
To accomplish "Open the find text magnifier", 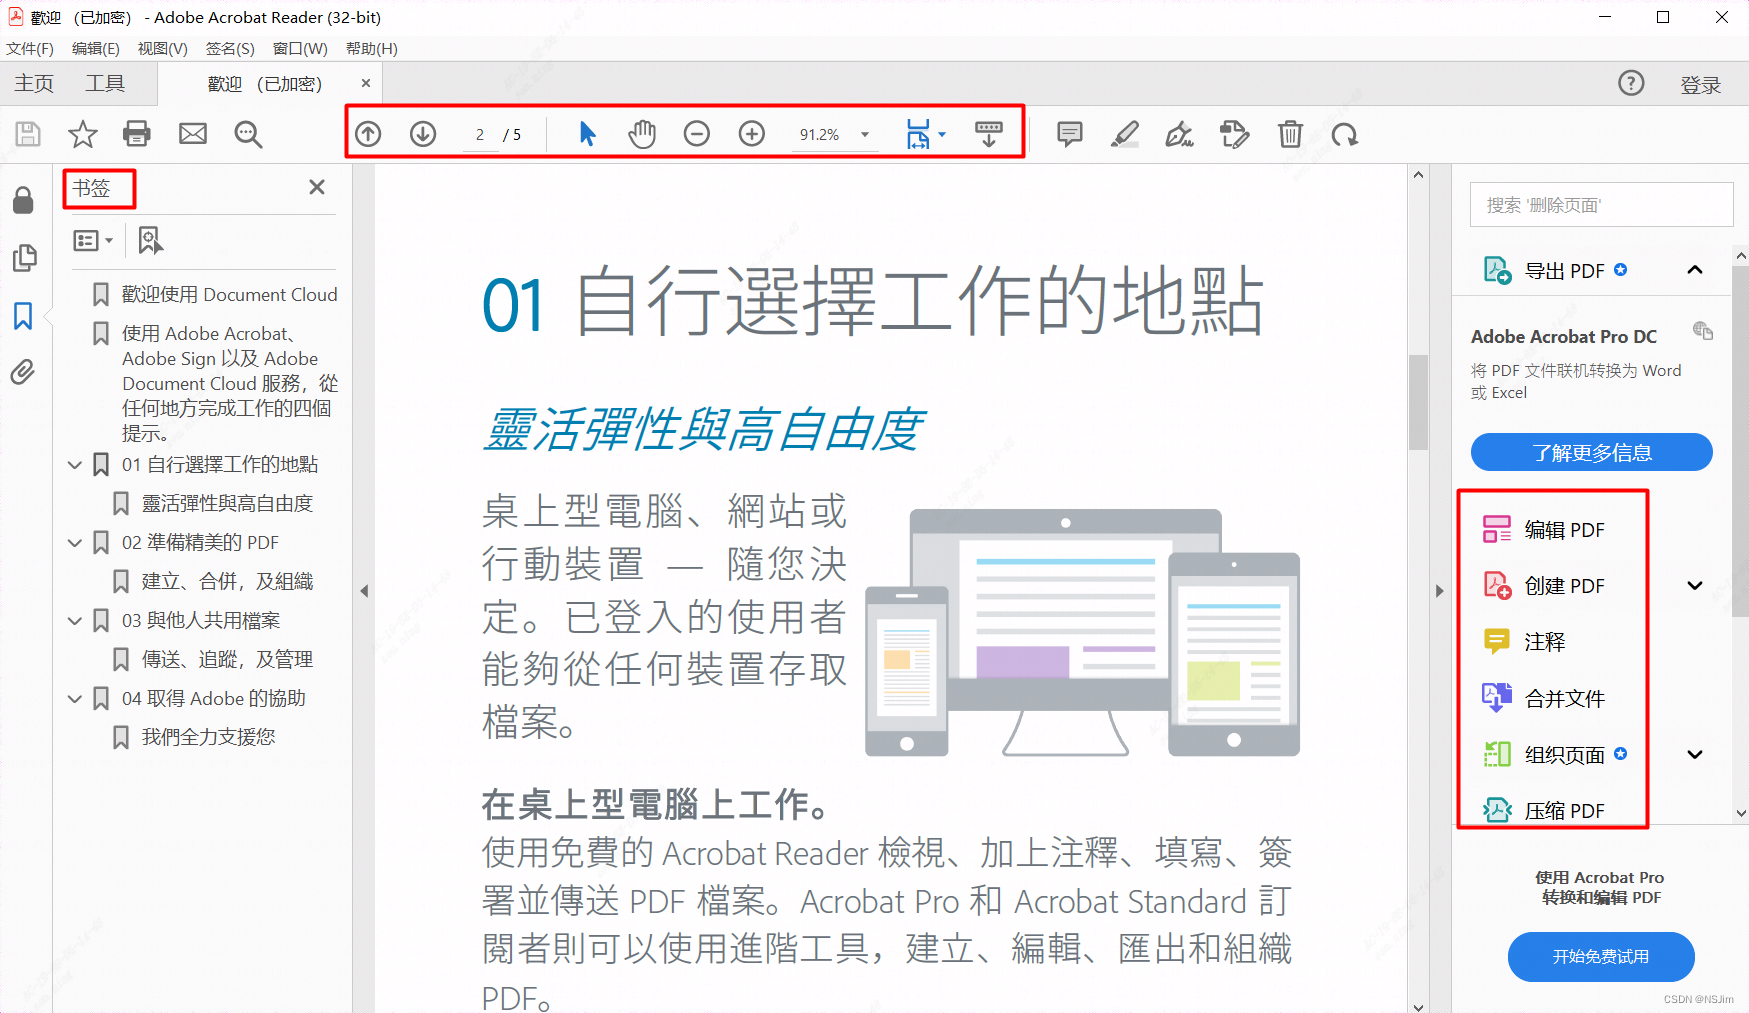I will [x=248, y=134].
